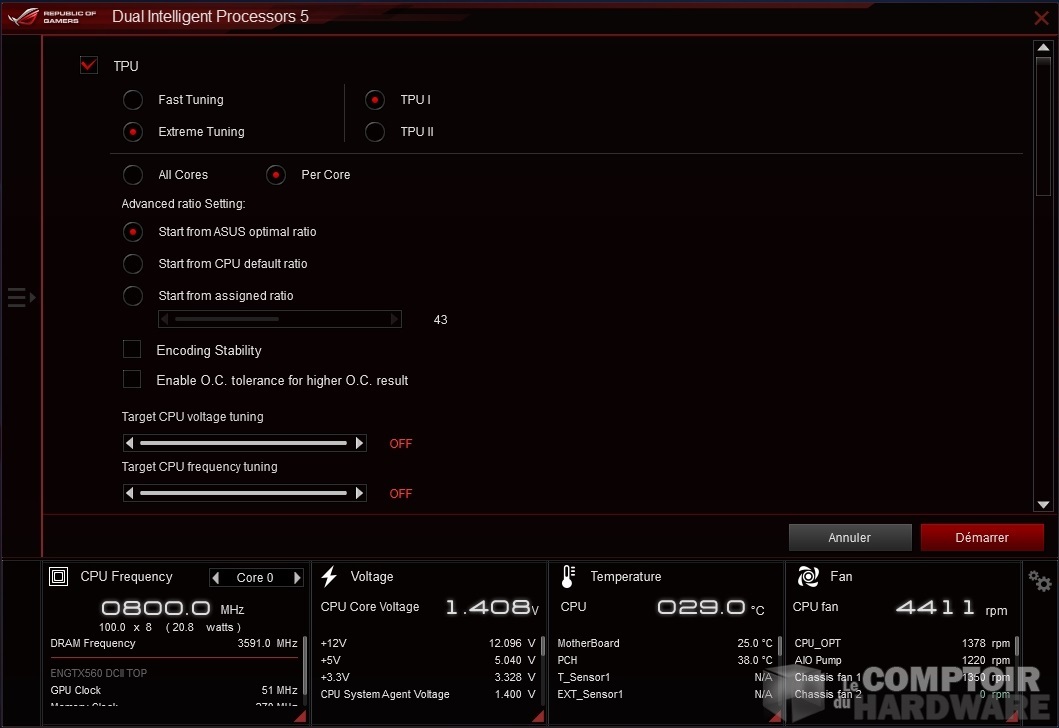This screenshot has width=1059, height=728.
Task: Click the Annuler button
Action: 850,538
